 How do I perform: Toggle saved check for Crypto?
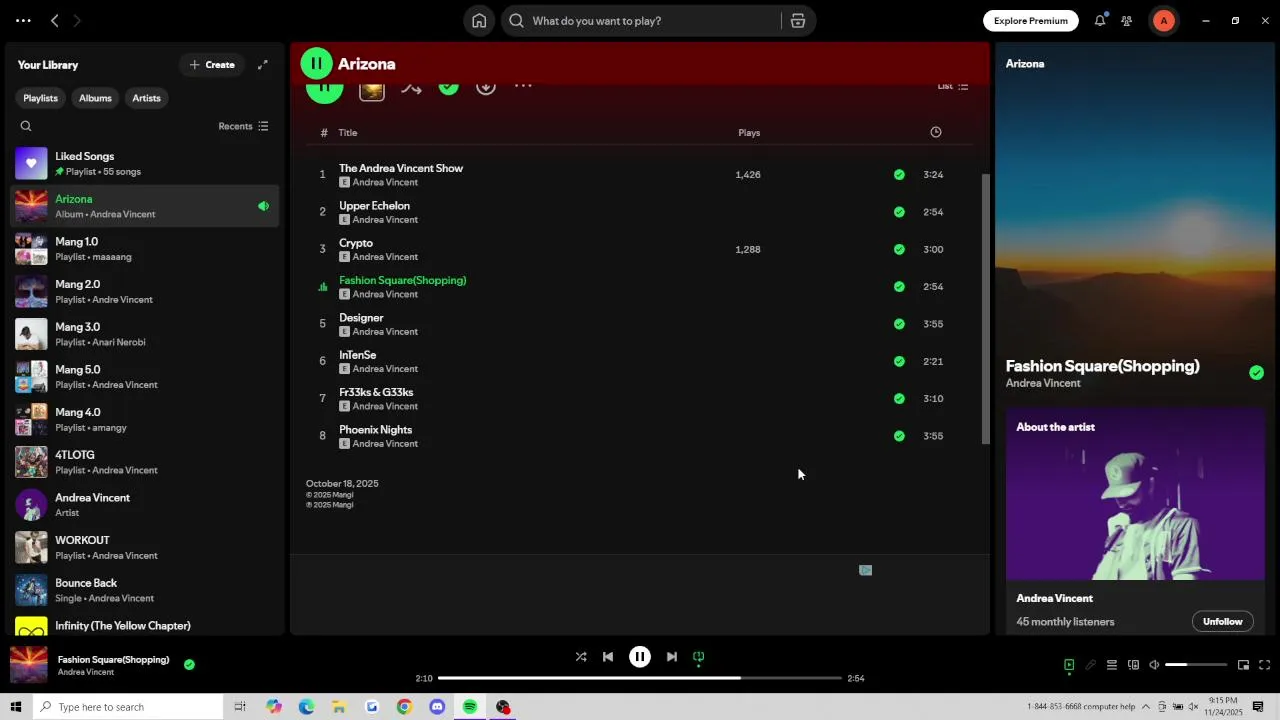pyautogui.click(x=899, y=249)
